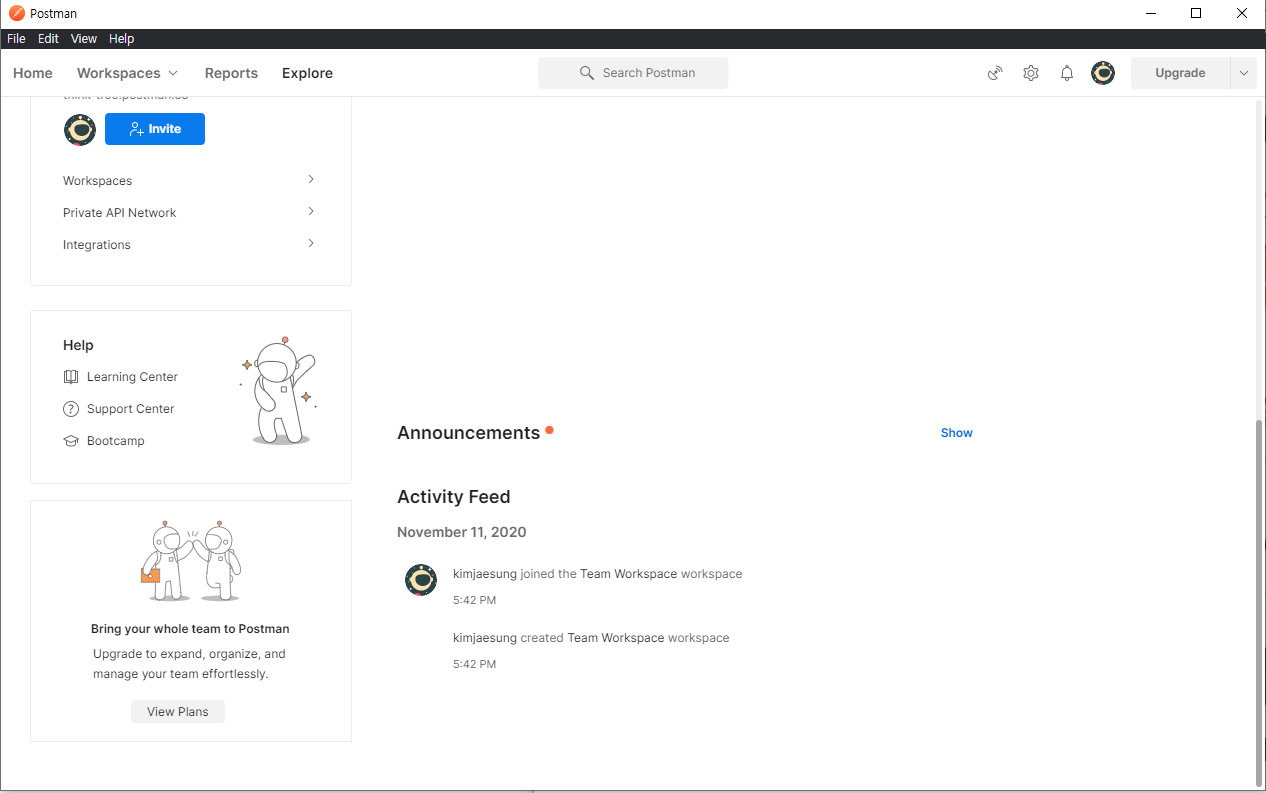
Task: Open the capture requests satellite icon
Action: tap(995, 73)
